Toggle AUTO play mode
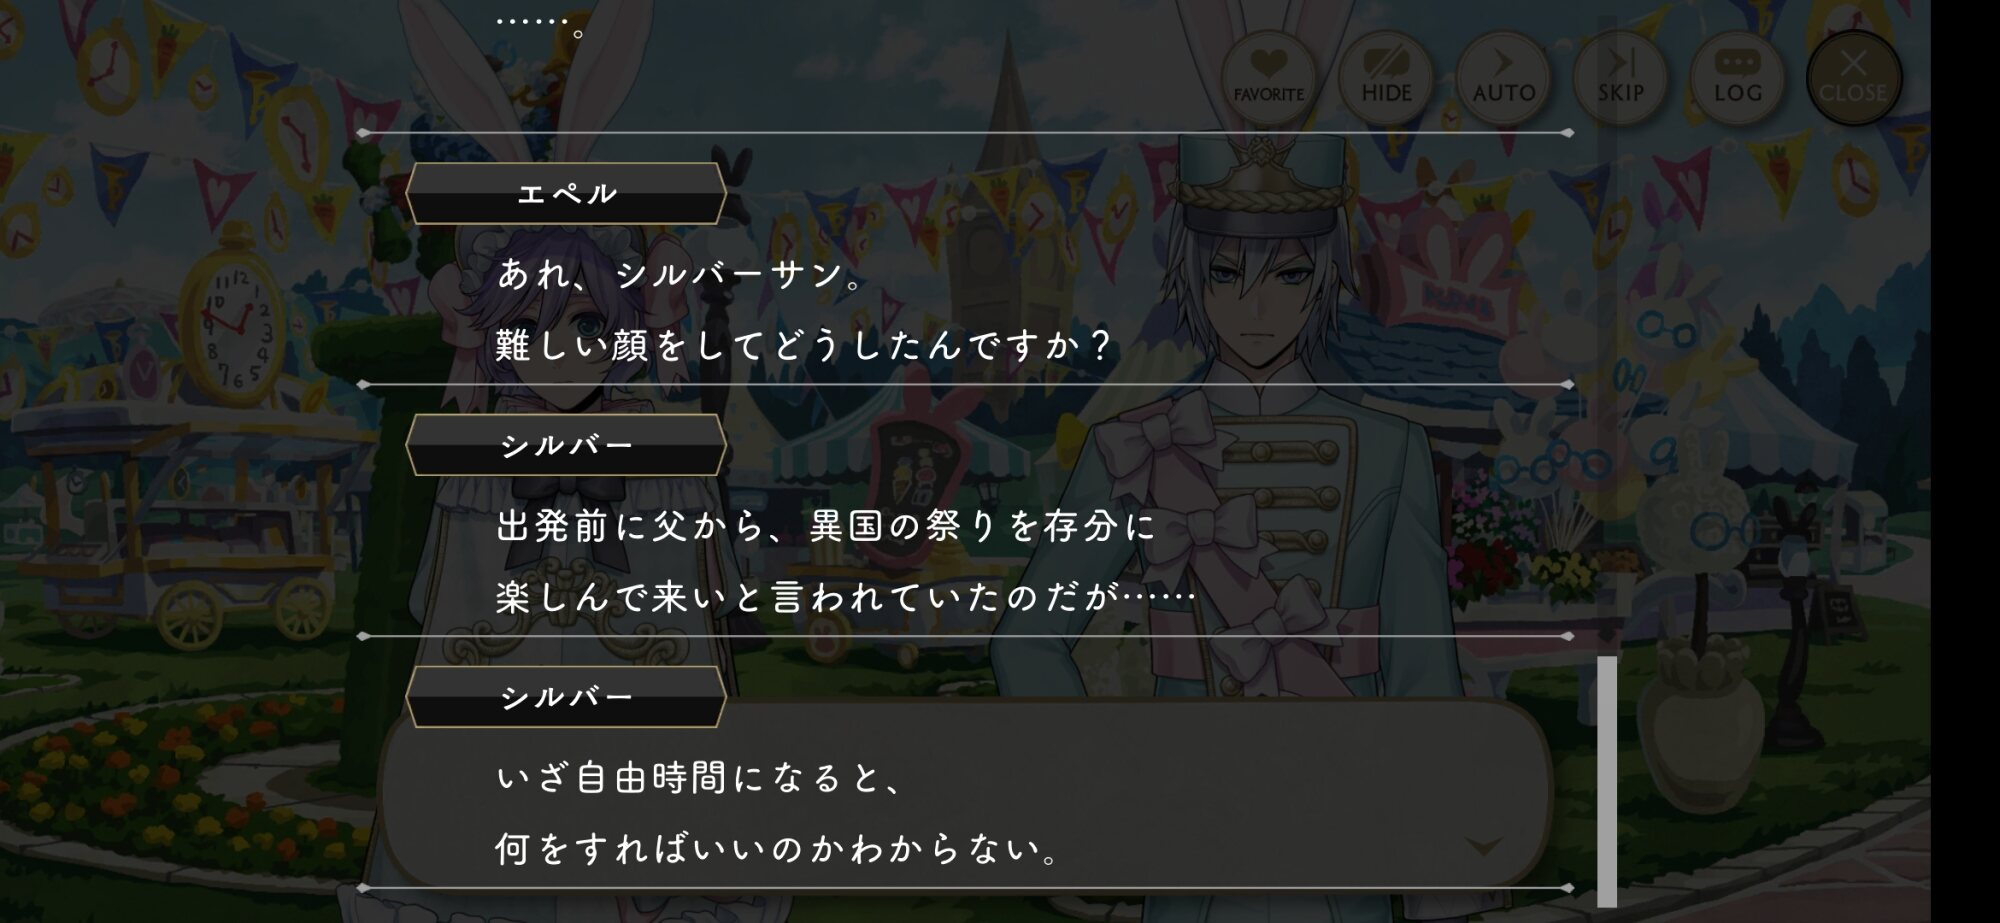The image size is (2000, 923). click(x=1503, y=77)
